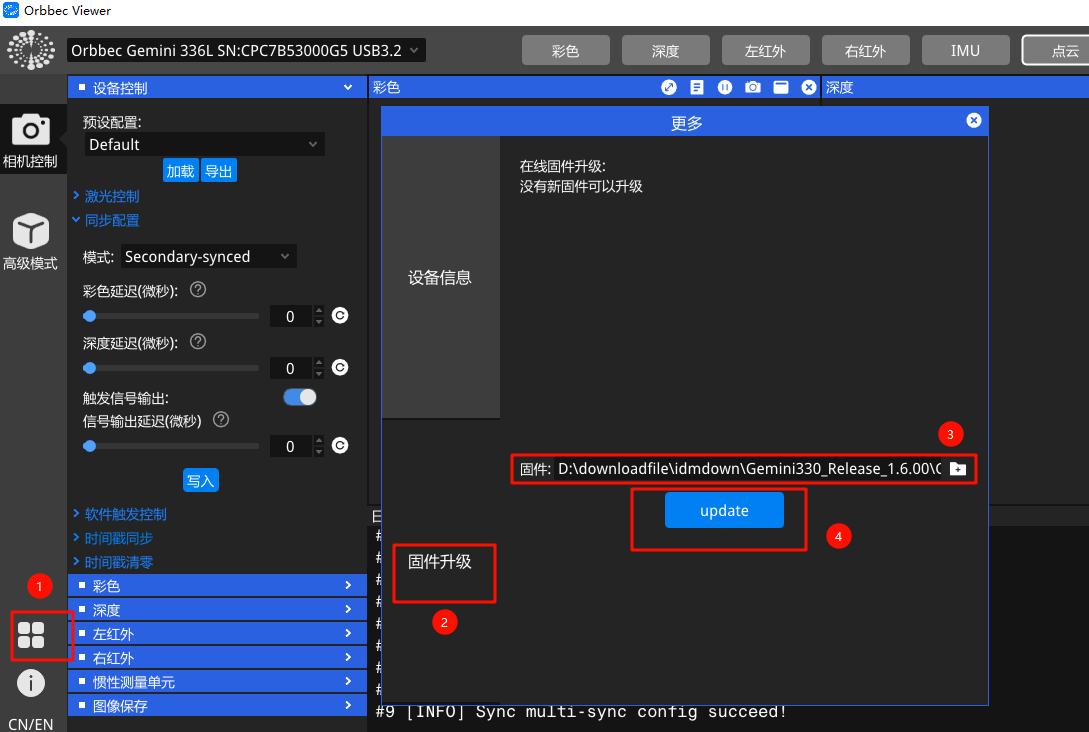Click the info icon in left sidebar
The width and height of the screenshot is (1089, 732).
31,683
